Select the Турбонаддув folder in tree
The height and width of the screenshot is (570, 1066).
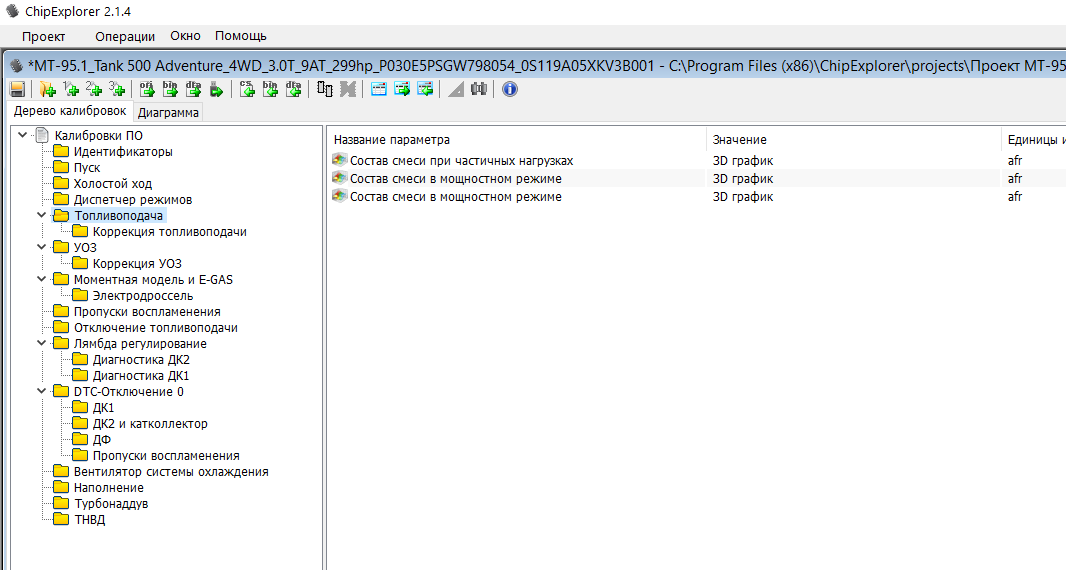point(110,504)
